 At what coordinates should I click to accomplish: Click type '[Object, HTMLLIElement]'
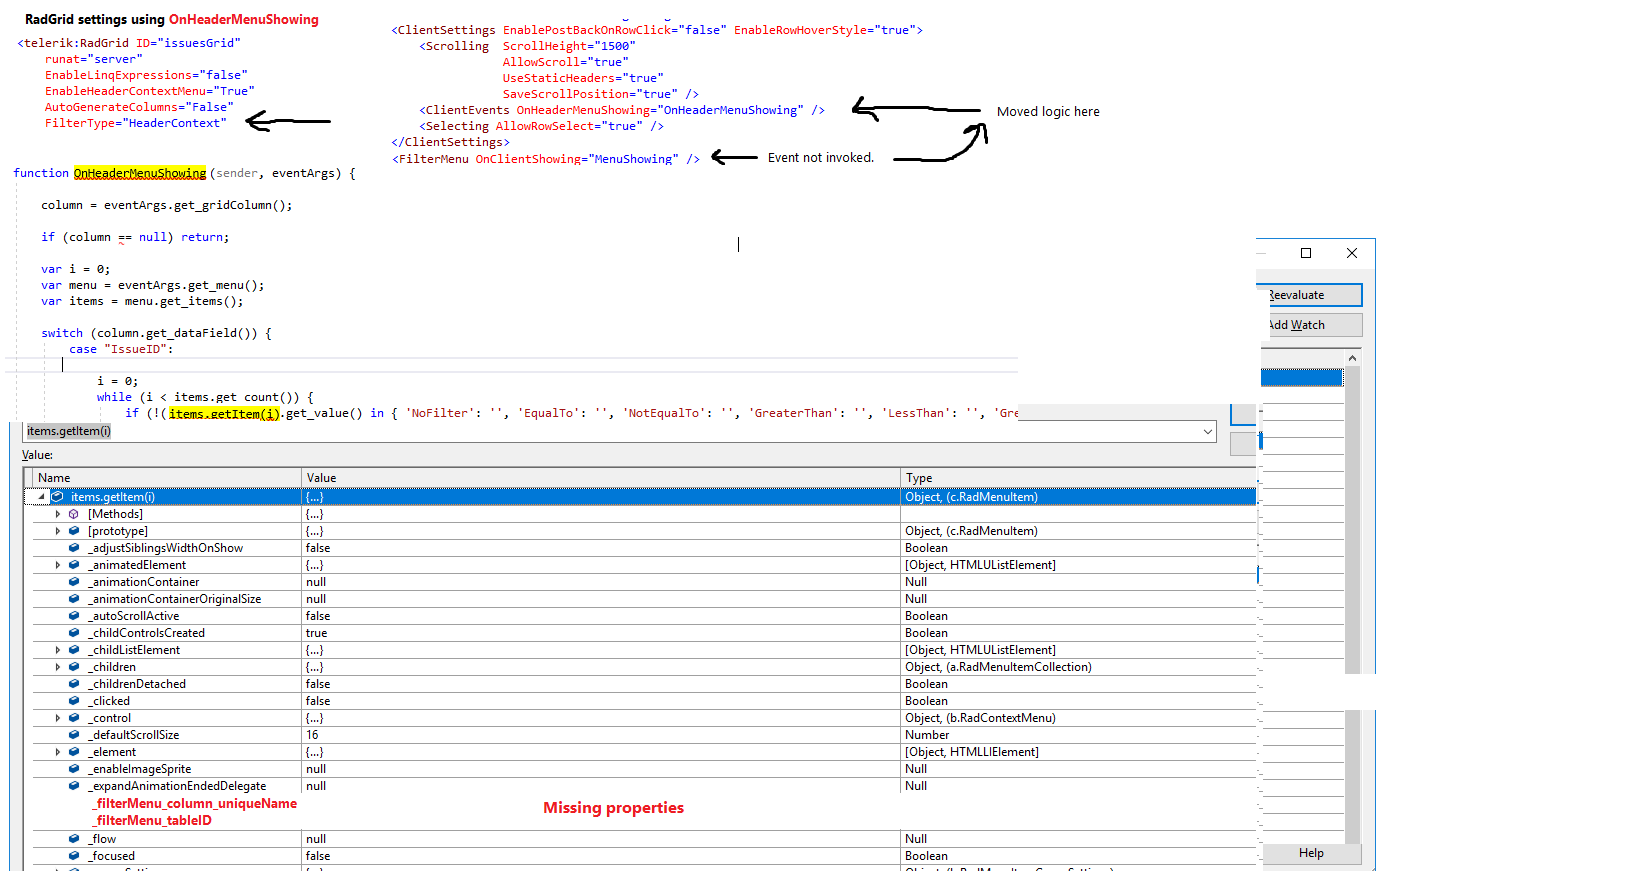972,752
